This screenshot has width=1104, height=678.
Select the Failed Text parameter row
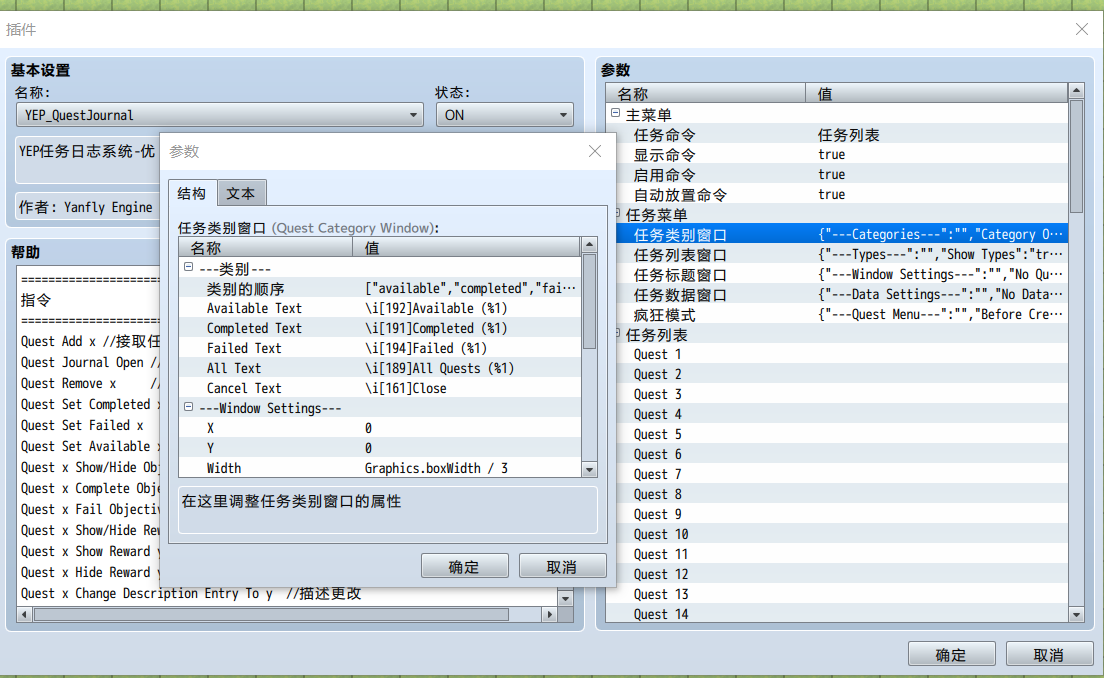click(380, 348)
